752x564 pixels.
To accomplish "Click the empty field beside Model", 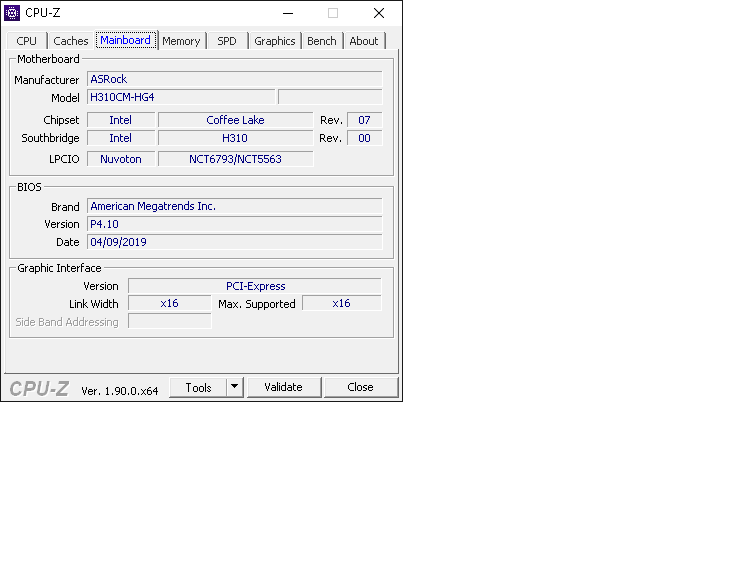I will click(330, 97).
